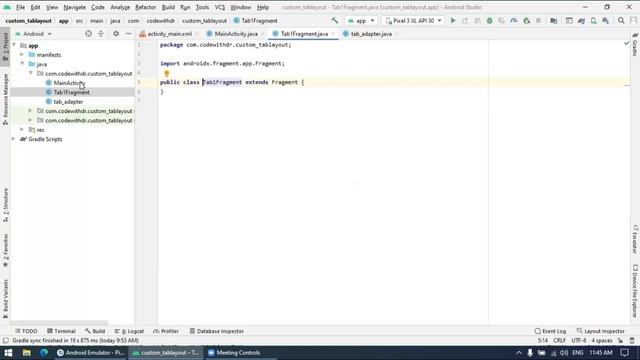Click the Profile app icon in toolbar
This screenshot has width=640, height=360.
[x=514, y=20]
